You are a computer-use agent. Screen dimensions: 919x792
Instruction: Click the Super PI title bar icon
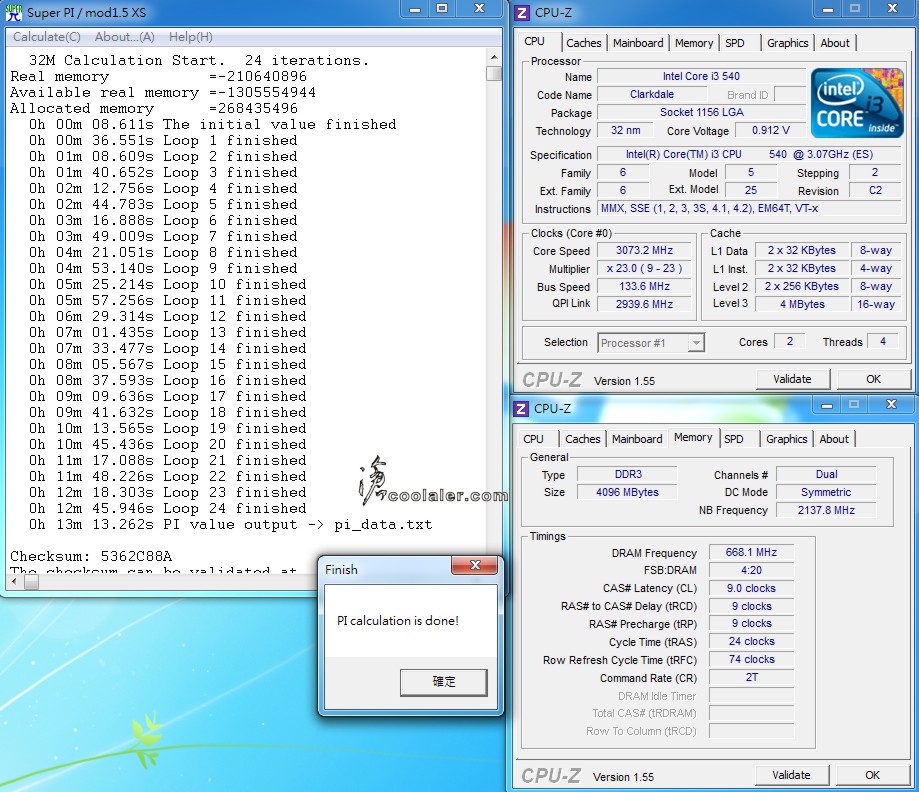coord(13,12)
